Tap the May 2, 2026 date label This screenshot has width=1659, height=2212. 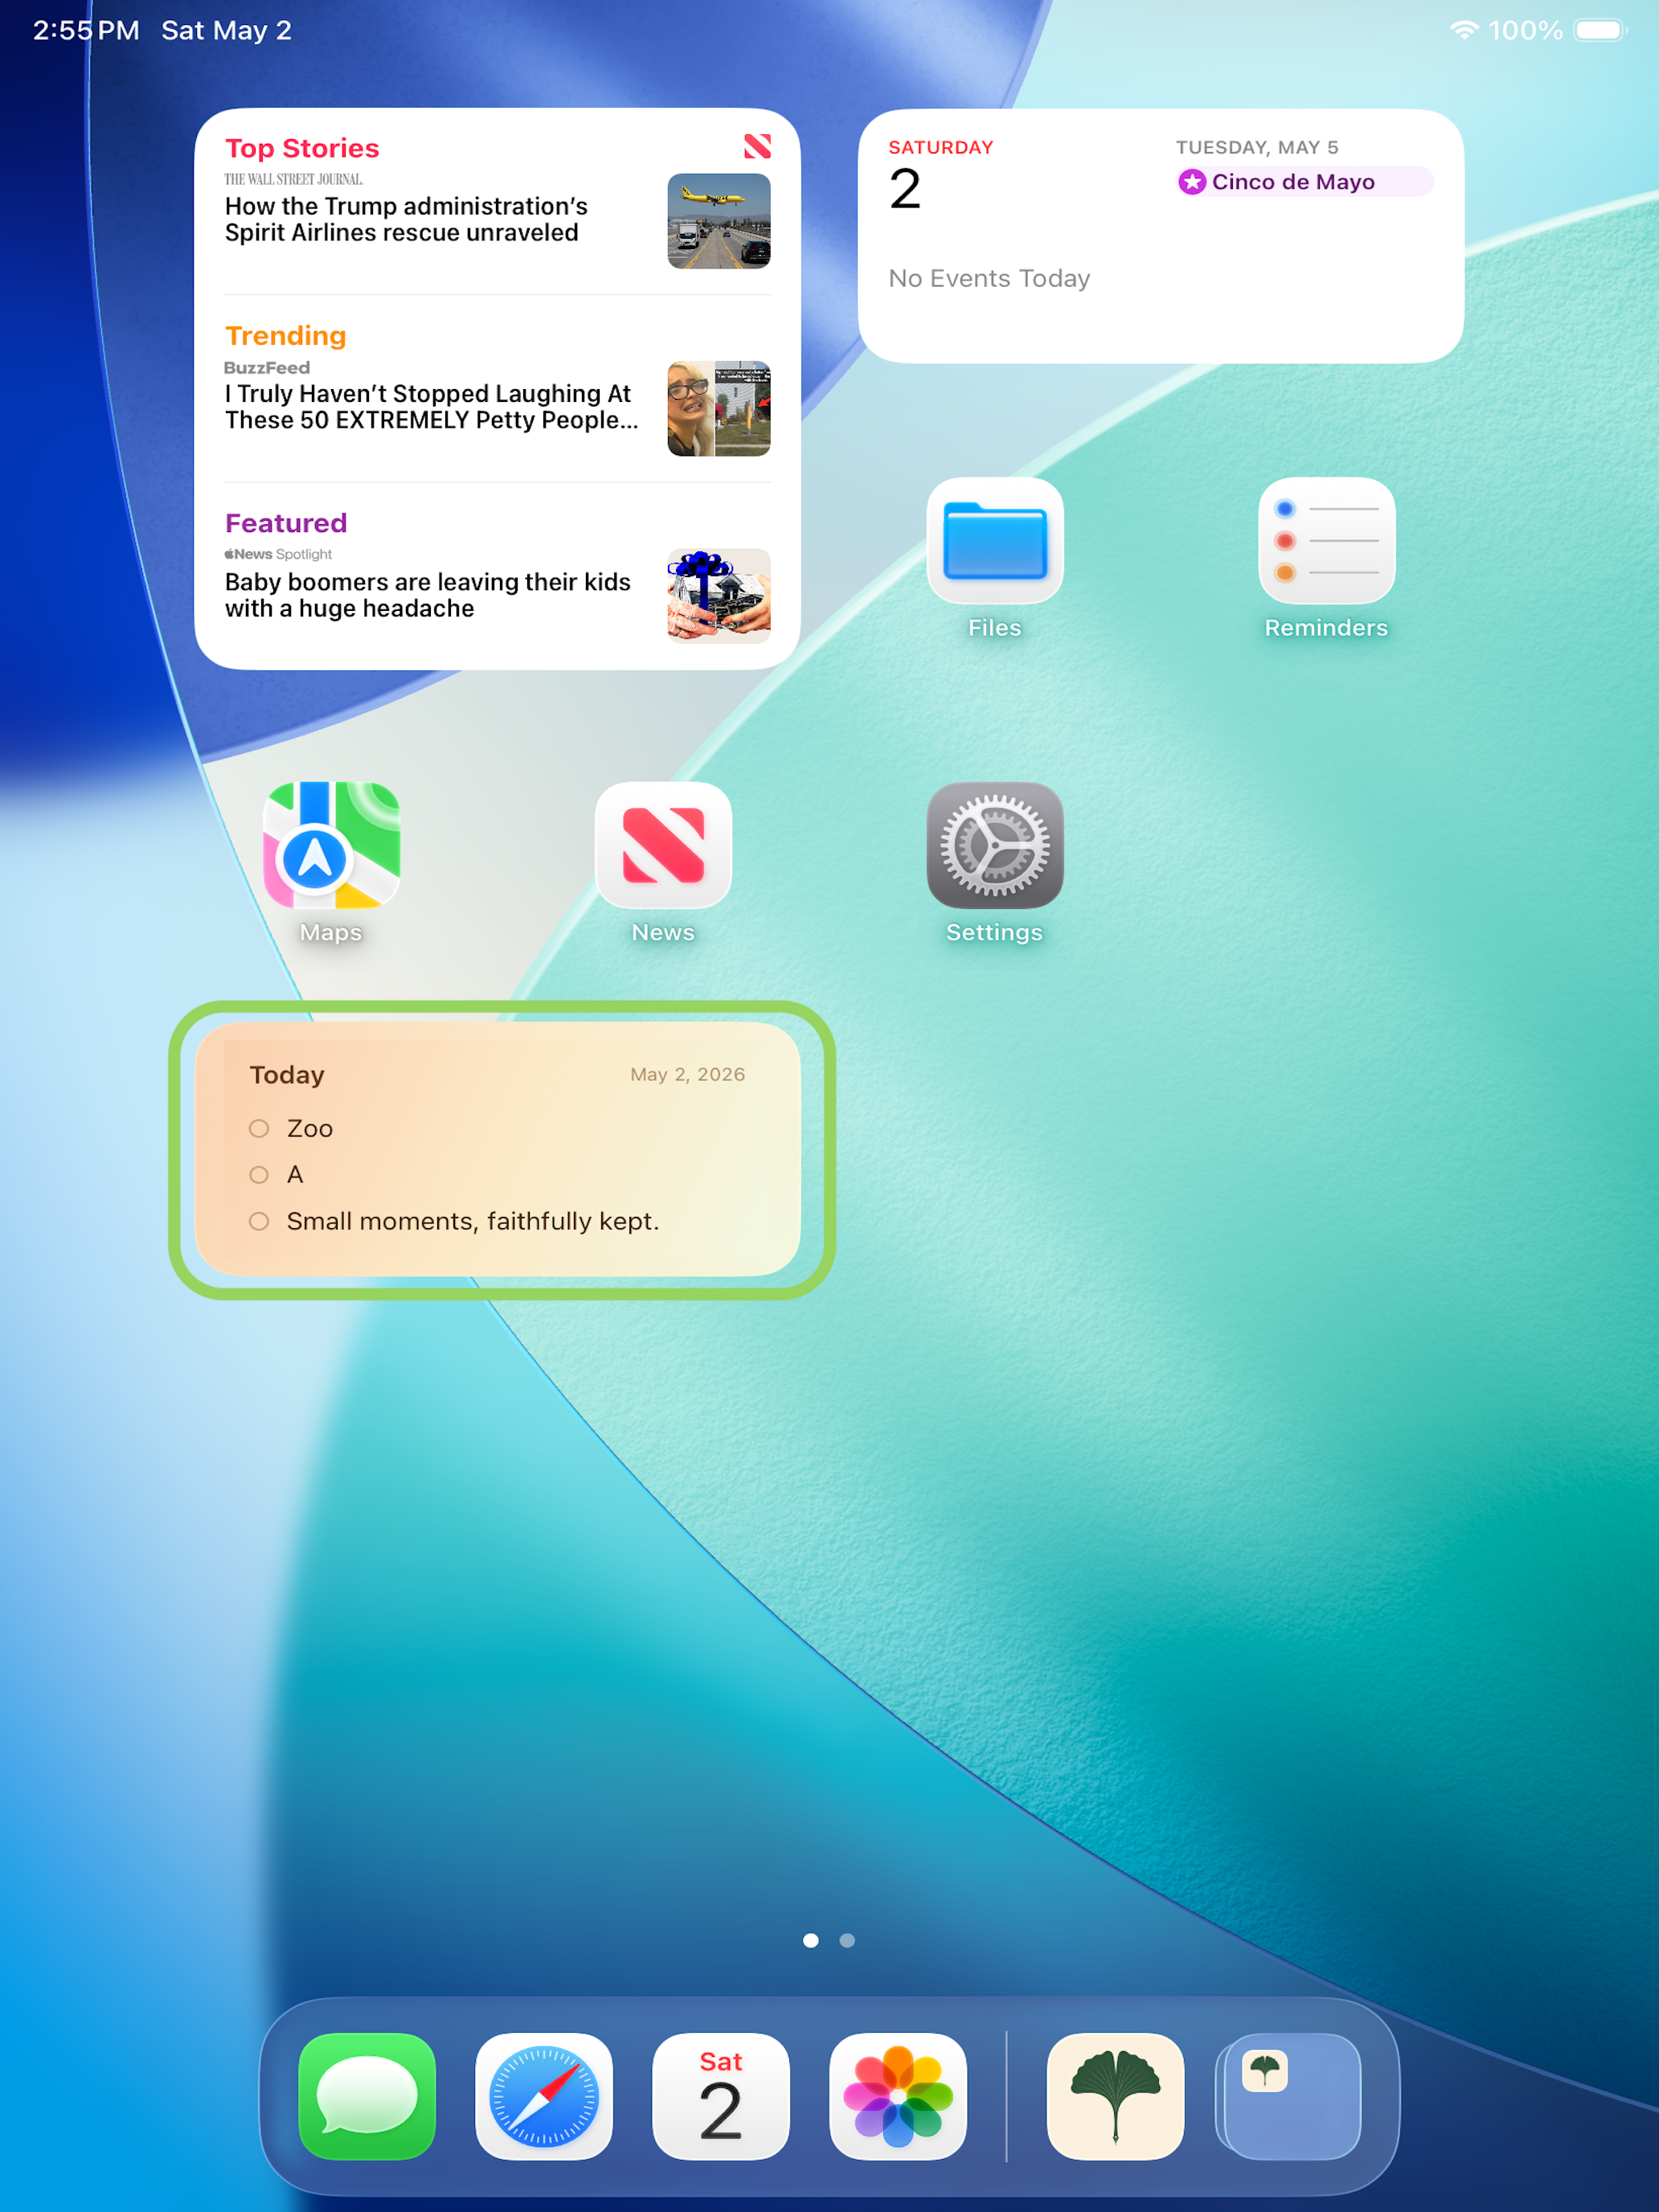[x=688, y=1074]
